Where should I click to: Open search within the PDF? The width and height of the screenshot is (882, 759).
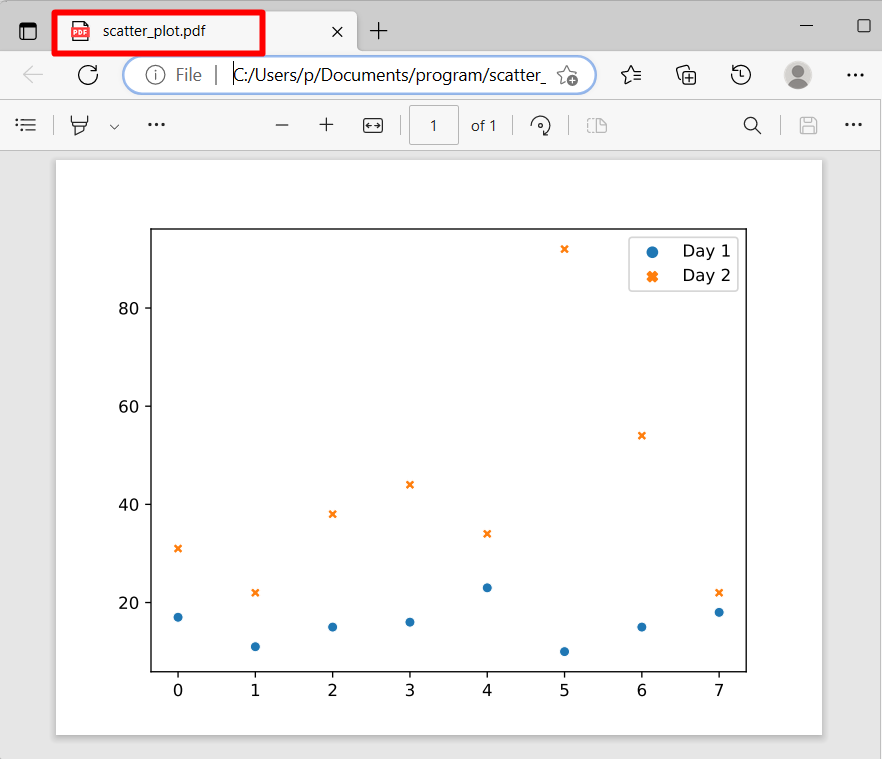[752, 125]
